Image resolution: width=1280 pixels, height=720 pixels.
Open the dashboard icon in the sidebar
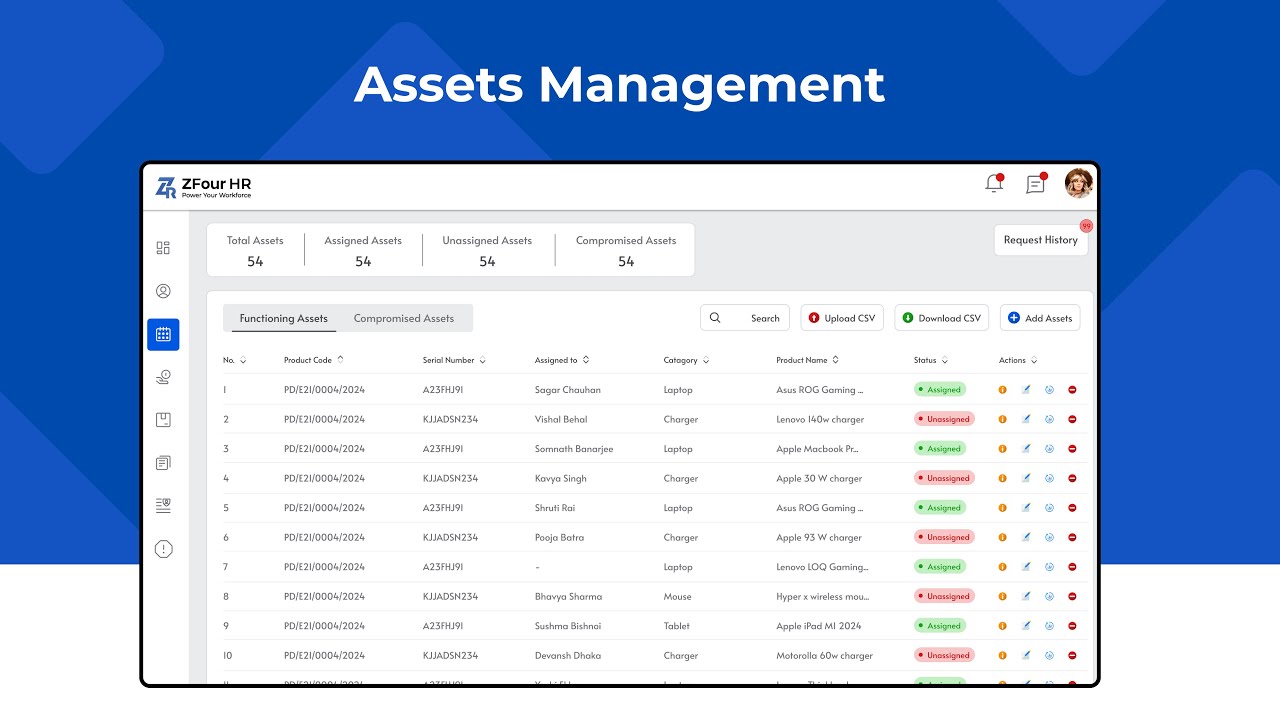(x=163, y=247)
